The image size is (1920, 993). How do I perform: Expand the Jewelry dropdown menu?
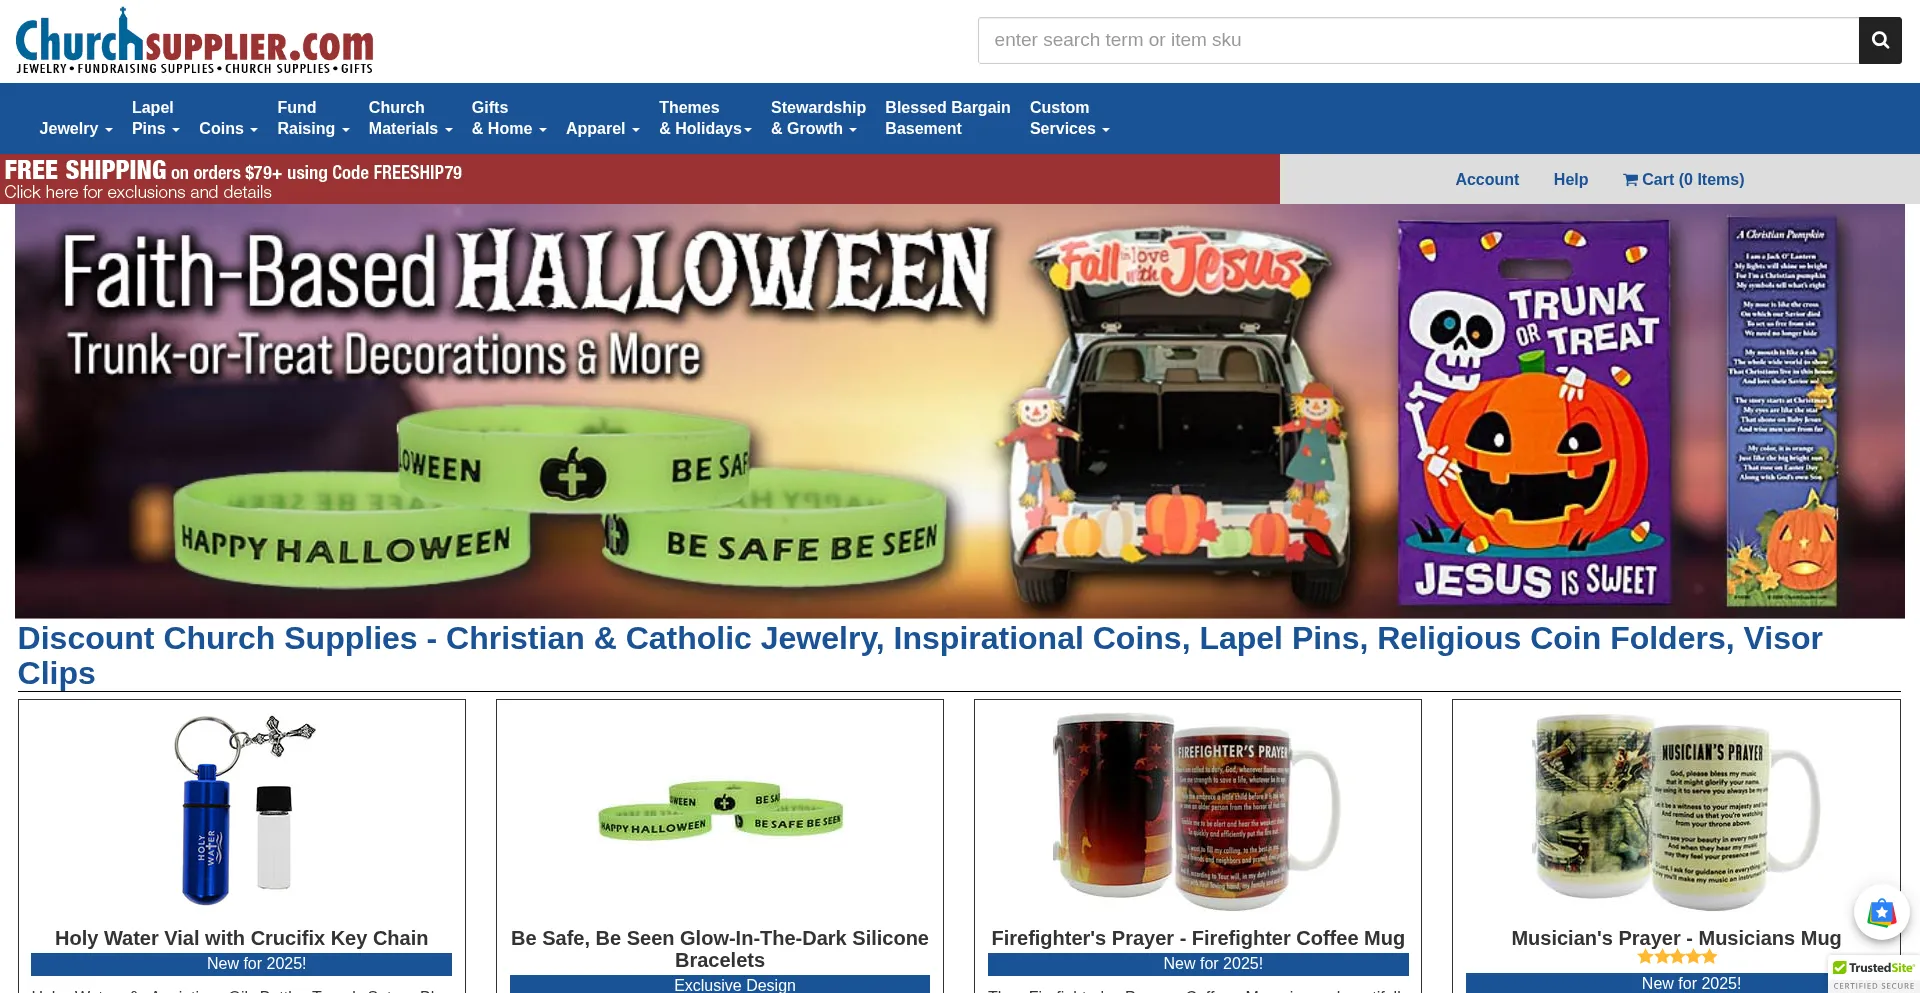76,128
